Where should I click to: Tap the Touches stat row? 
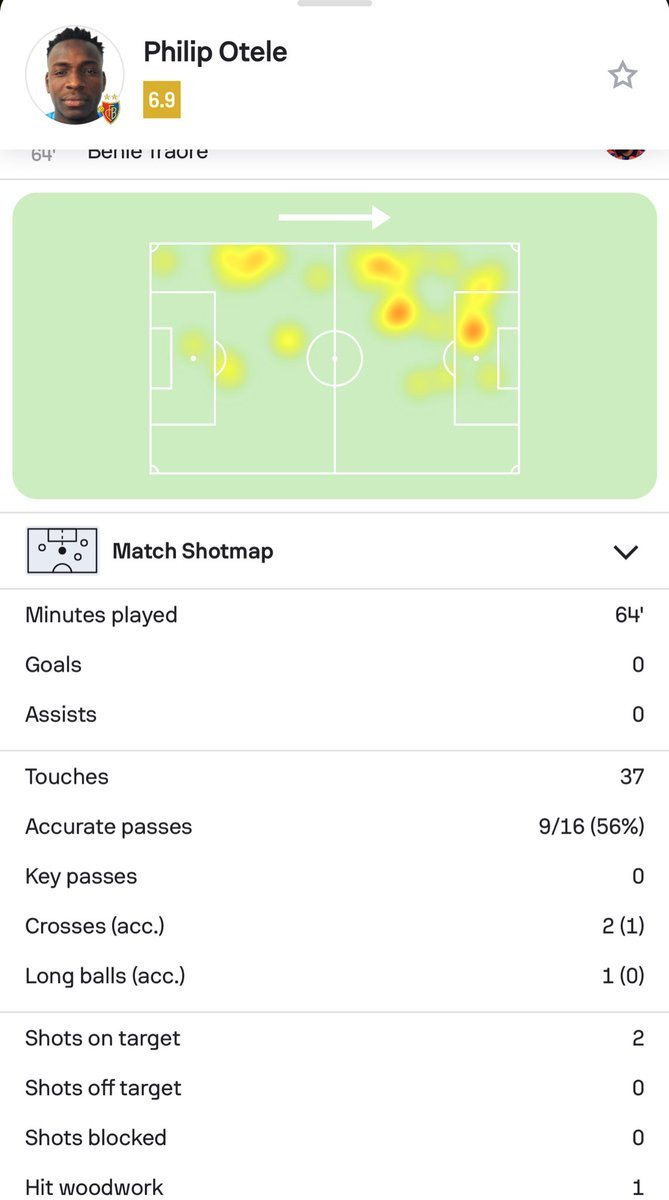tap(334, 777)
